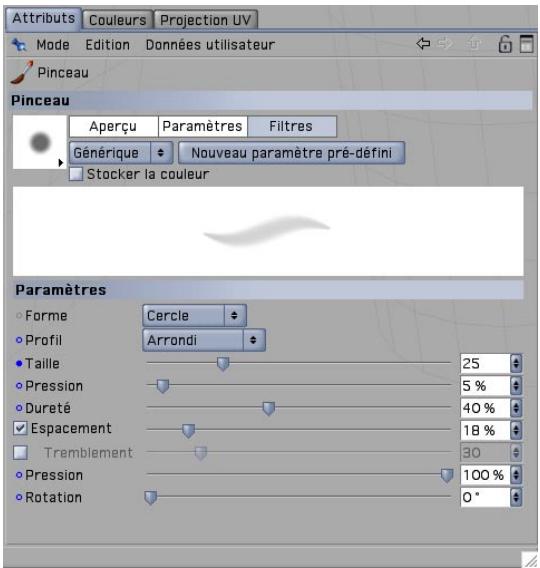Open the Projection UV tab

pyautogui.click(x=205, y=20)
